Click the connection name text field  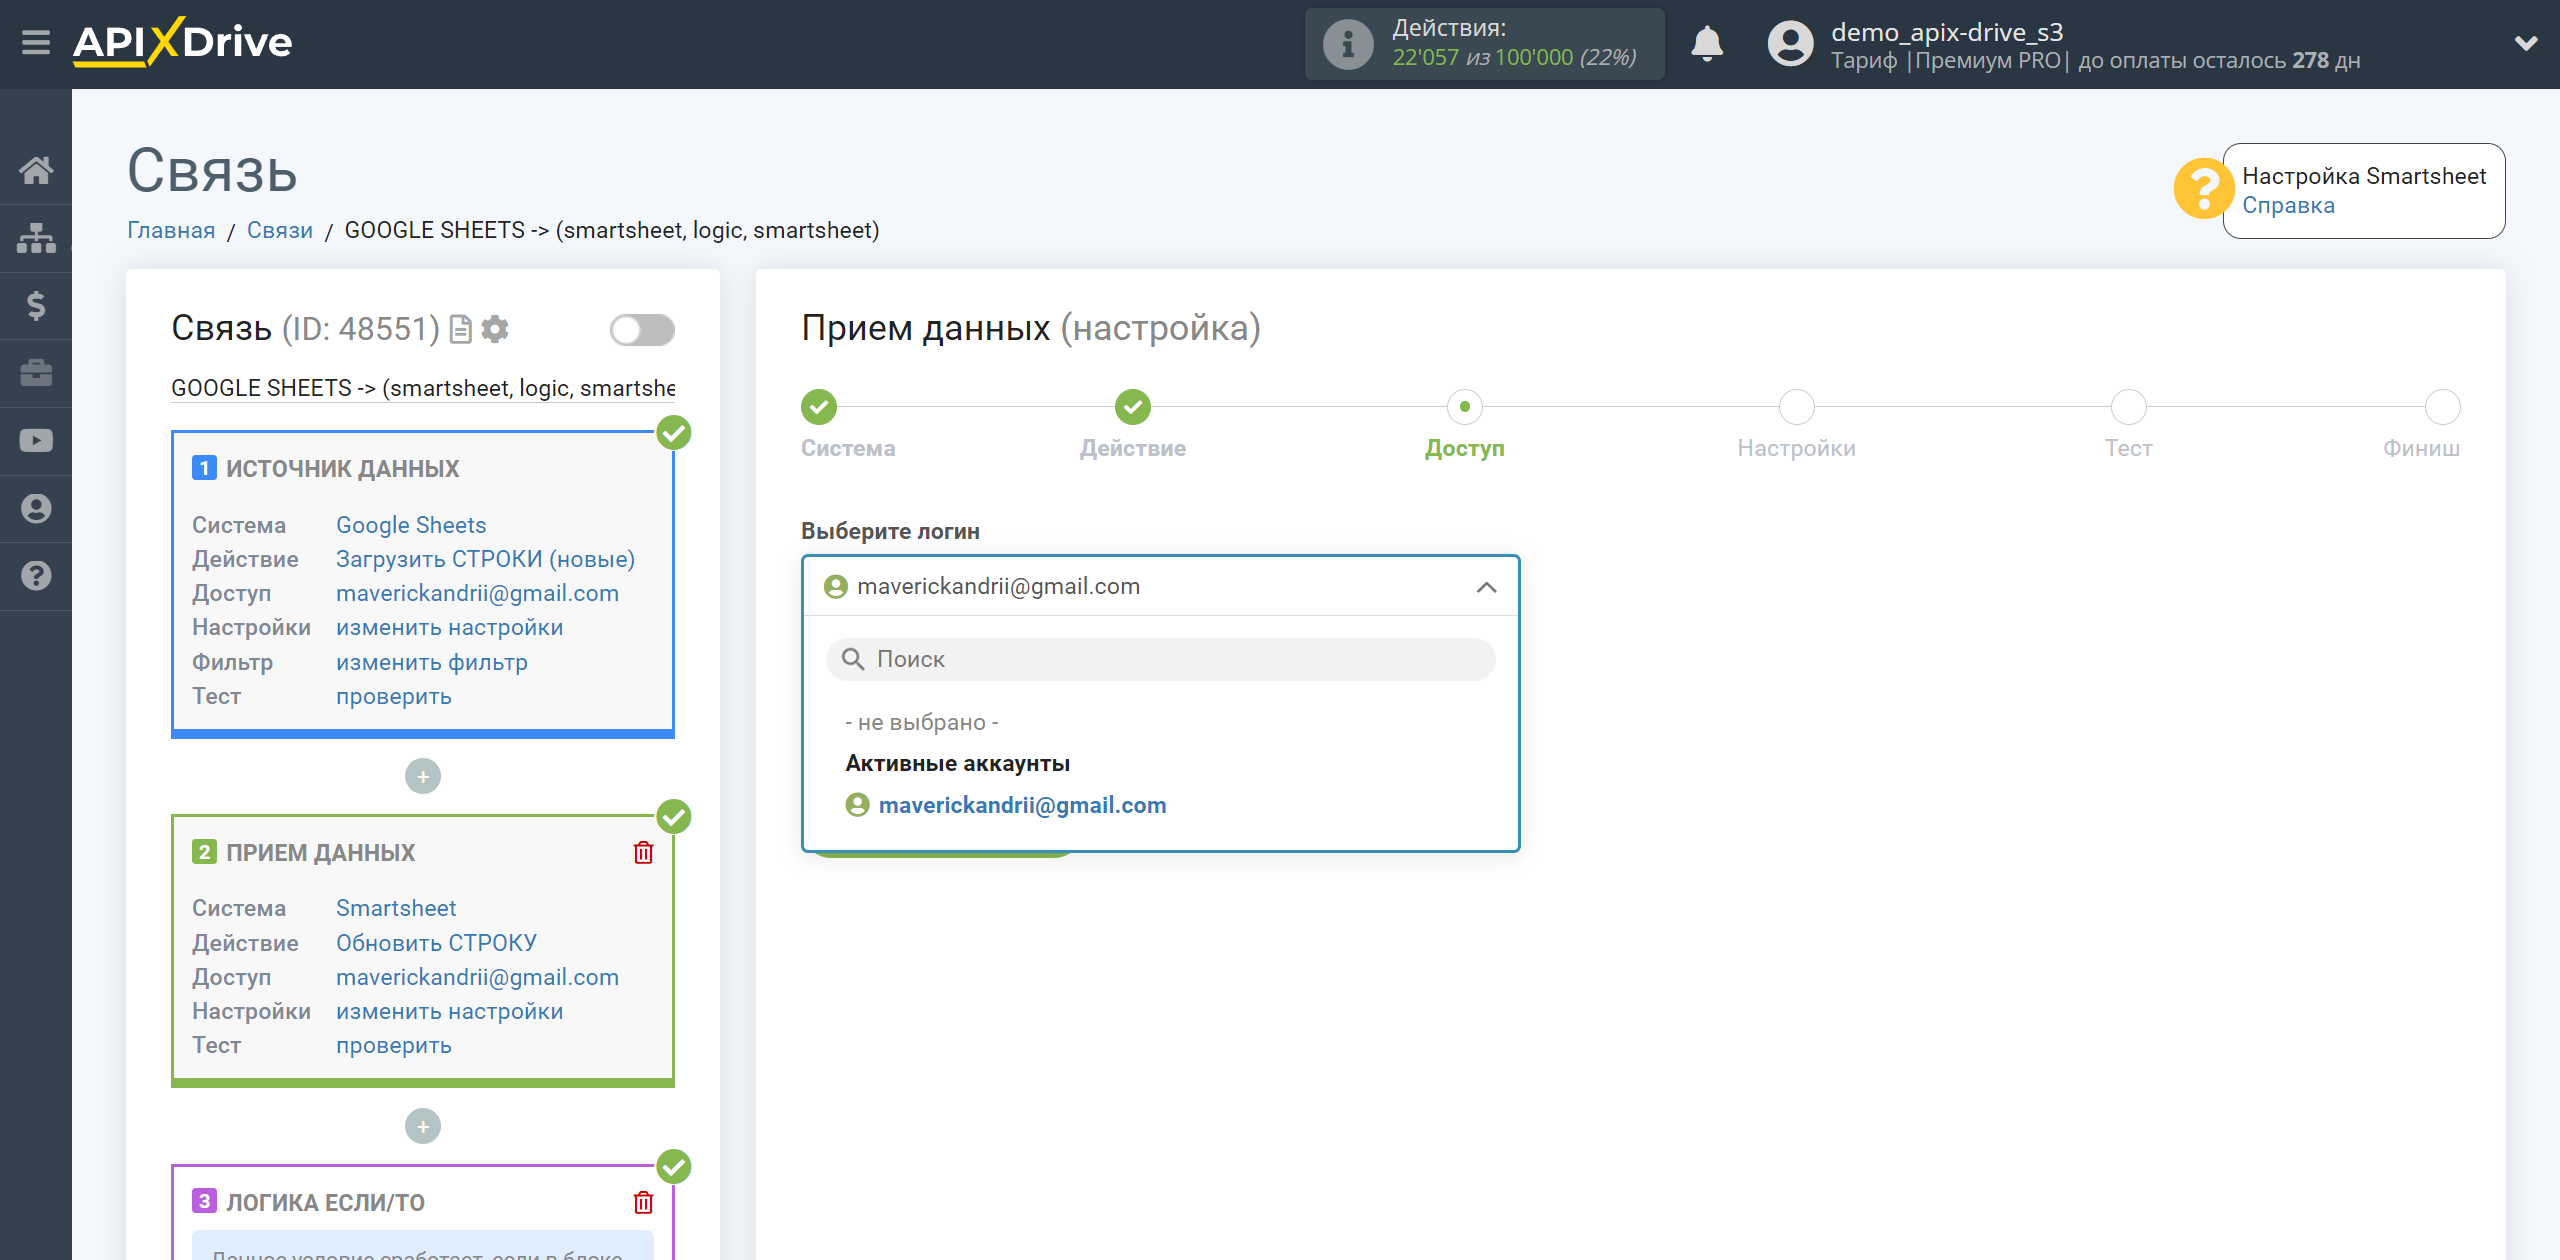tap(423, 388)
